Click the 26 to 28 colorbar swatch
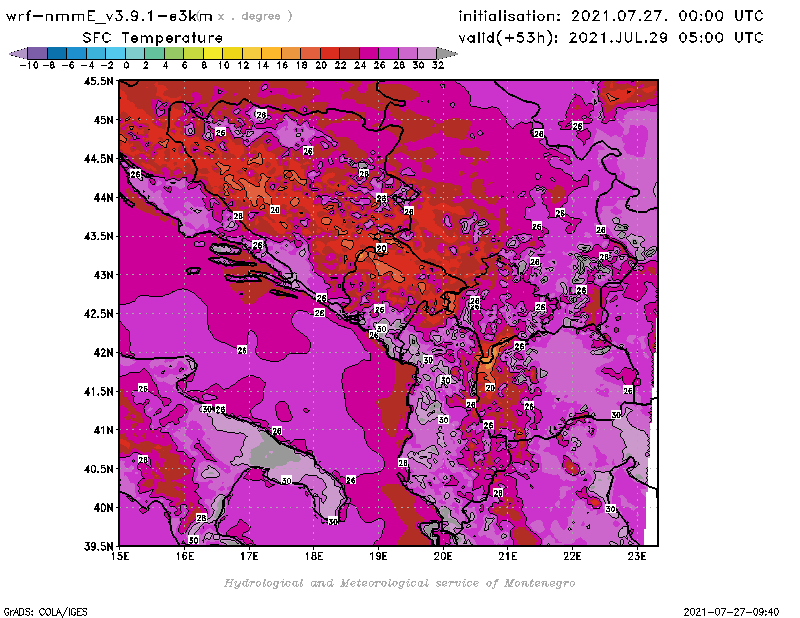The image size is (800, 618). [388, 53]
